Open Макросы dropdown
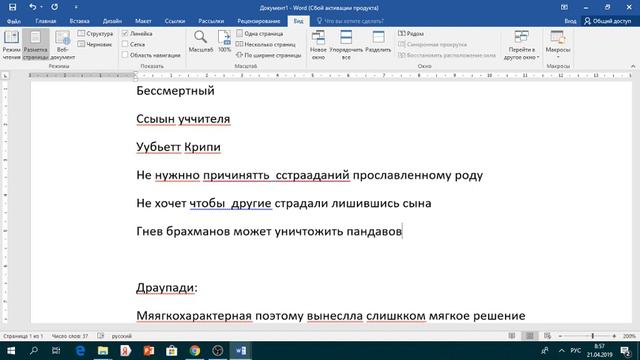Screen dimensions: 640x360 [558, 45]
